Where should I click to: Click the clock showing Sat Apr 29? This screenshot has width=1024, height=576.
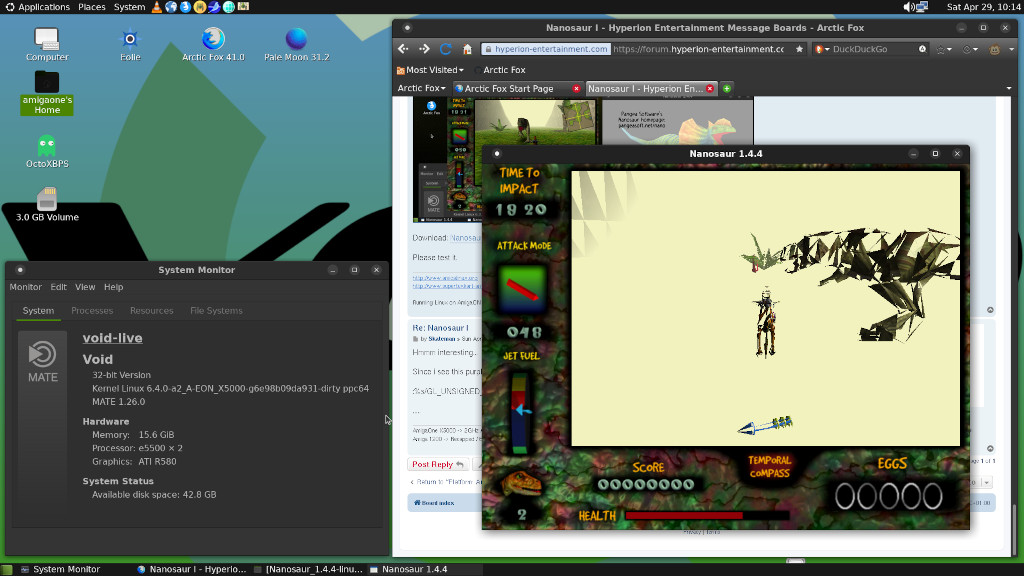tap(984, 7)
